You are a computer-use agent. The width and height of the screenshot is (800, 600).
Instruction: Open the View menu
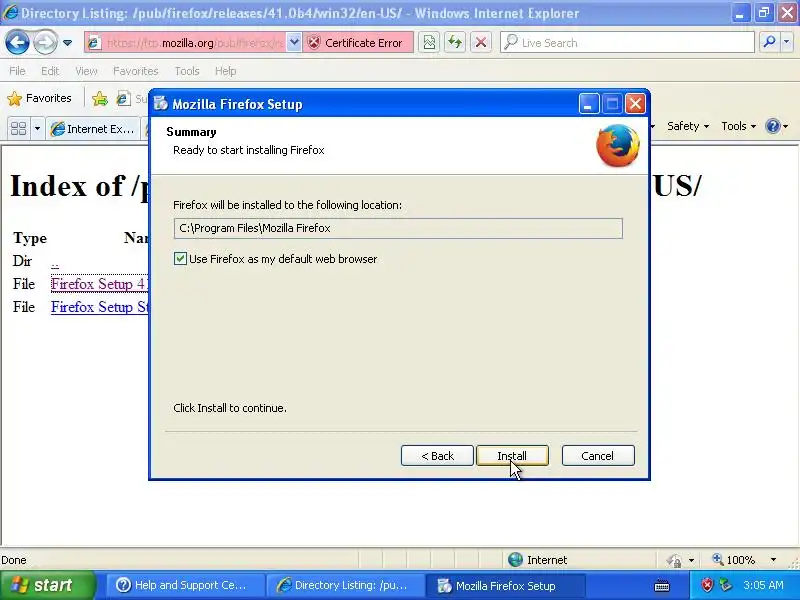click(x=86, y=71)
